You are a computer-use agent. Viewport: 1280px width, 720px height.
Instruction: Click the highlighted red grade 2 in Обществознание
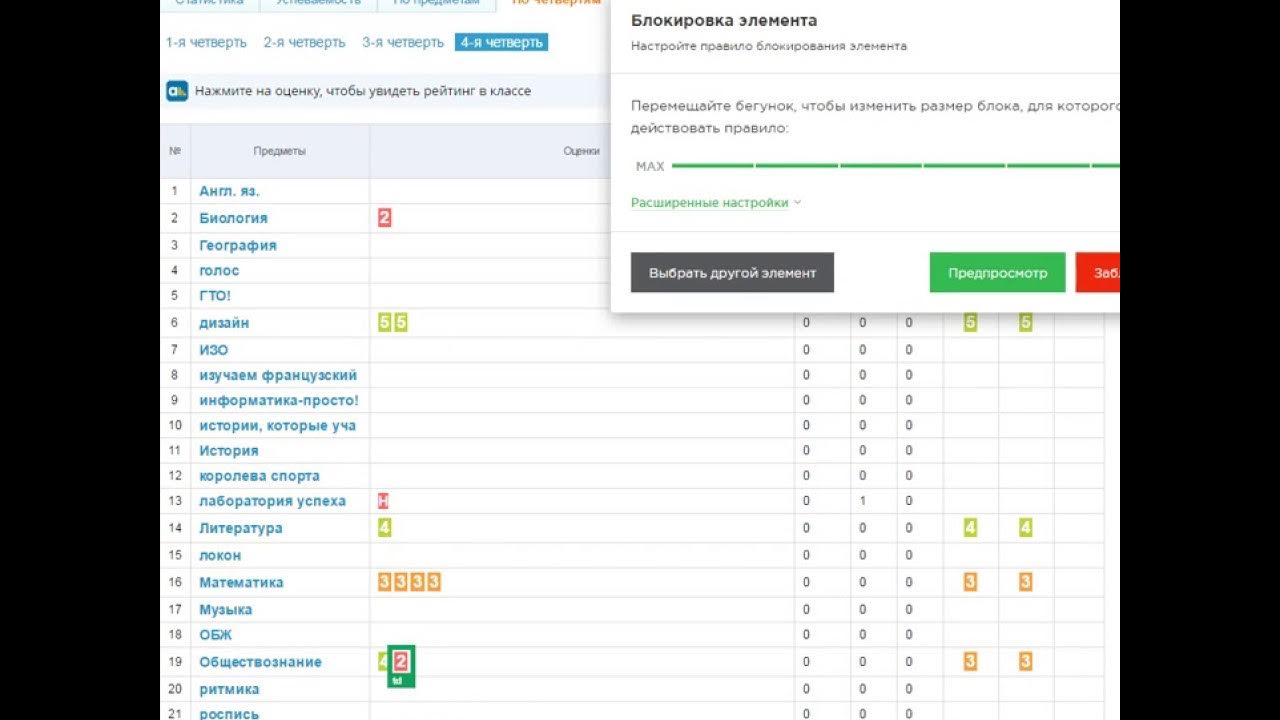tap(400, 661)
